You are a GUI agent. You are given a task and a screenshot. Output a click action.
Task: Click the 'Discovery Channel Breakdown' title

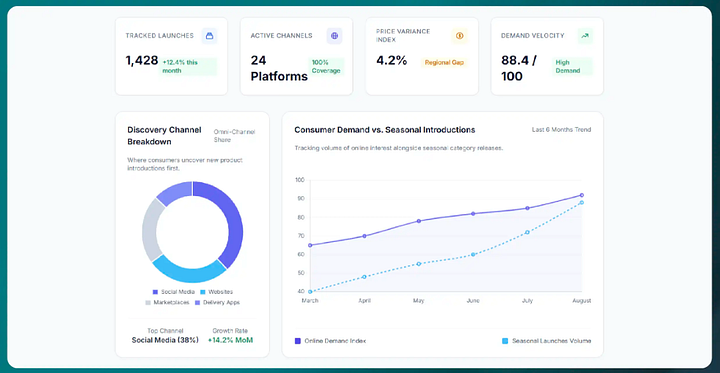click(164, 136)
